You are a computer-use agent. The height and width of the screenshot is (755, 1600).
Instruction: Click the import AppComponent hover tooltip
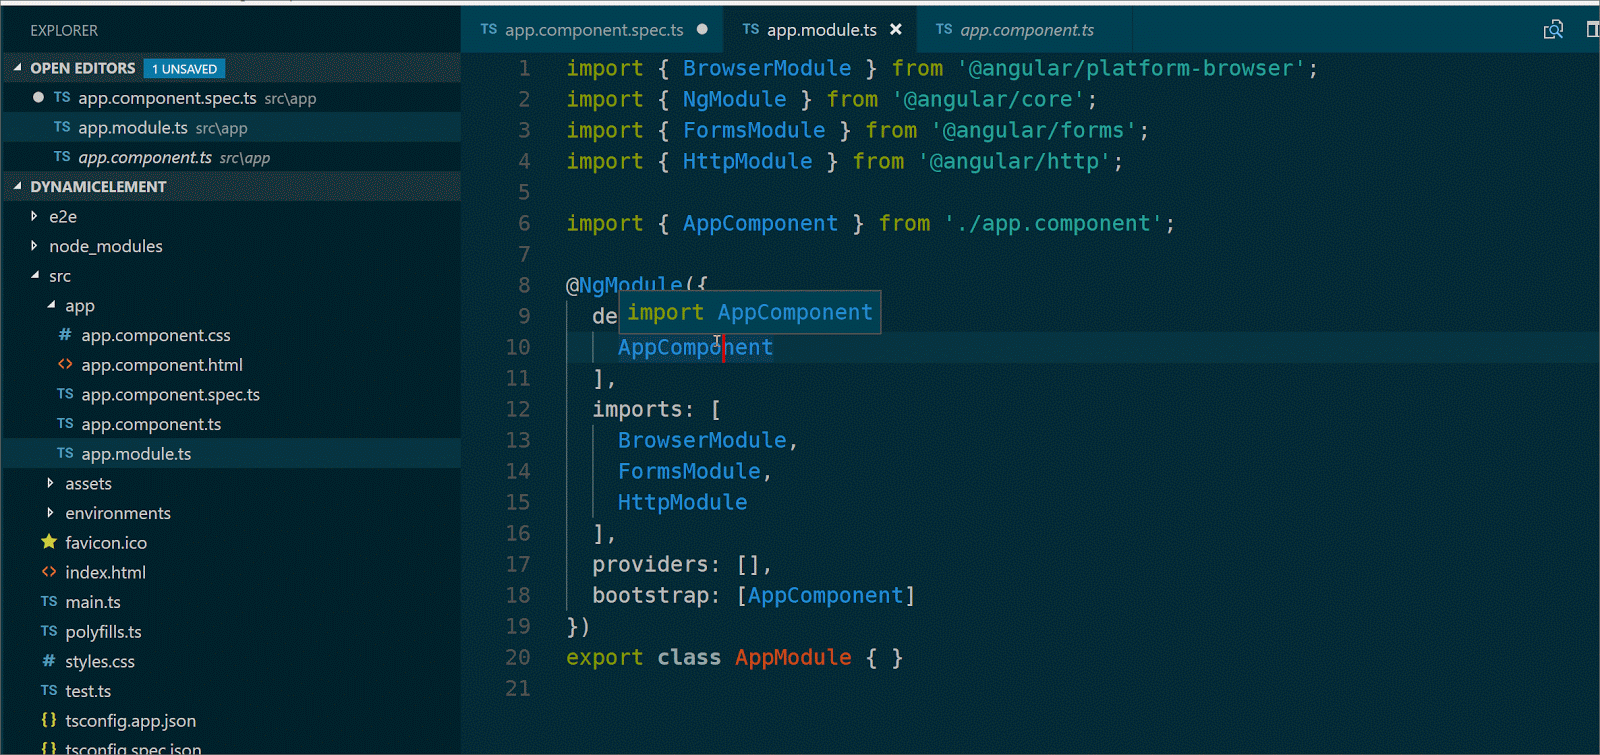pos(749,312)
